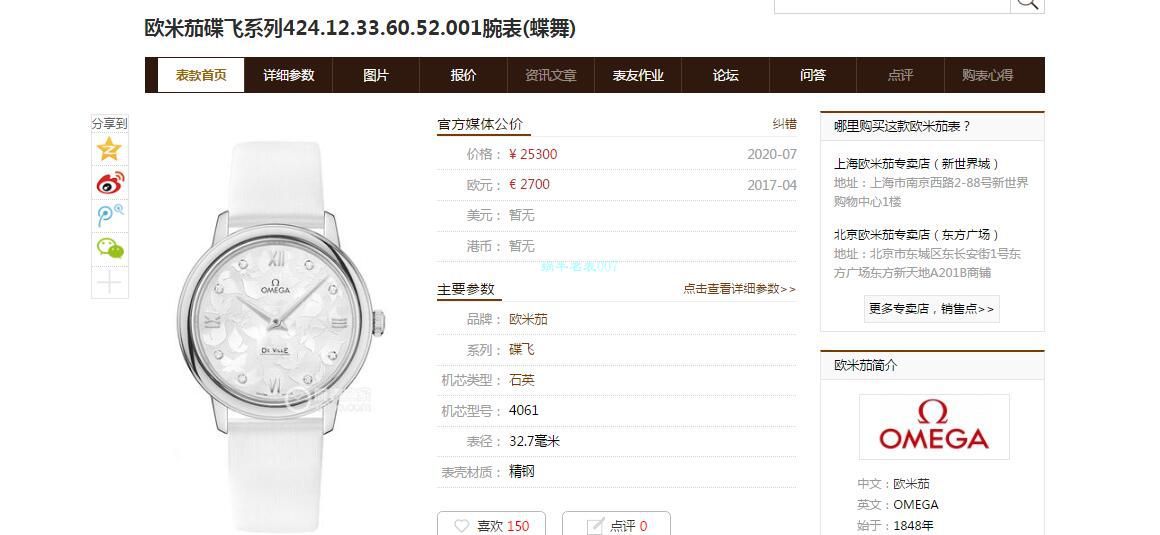Click the heart icon beside 喜欢 150
This screenshot has width=1160, height=535.
[x=462, y=526]
